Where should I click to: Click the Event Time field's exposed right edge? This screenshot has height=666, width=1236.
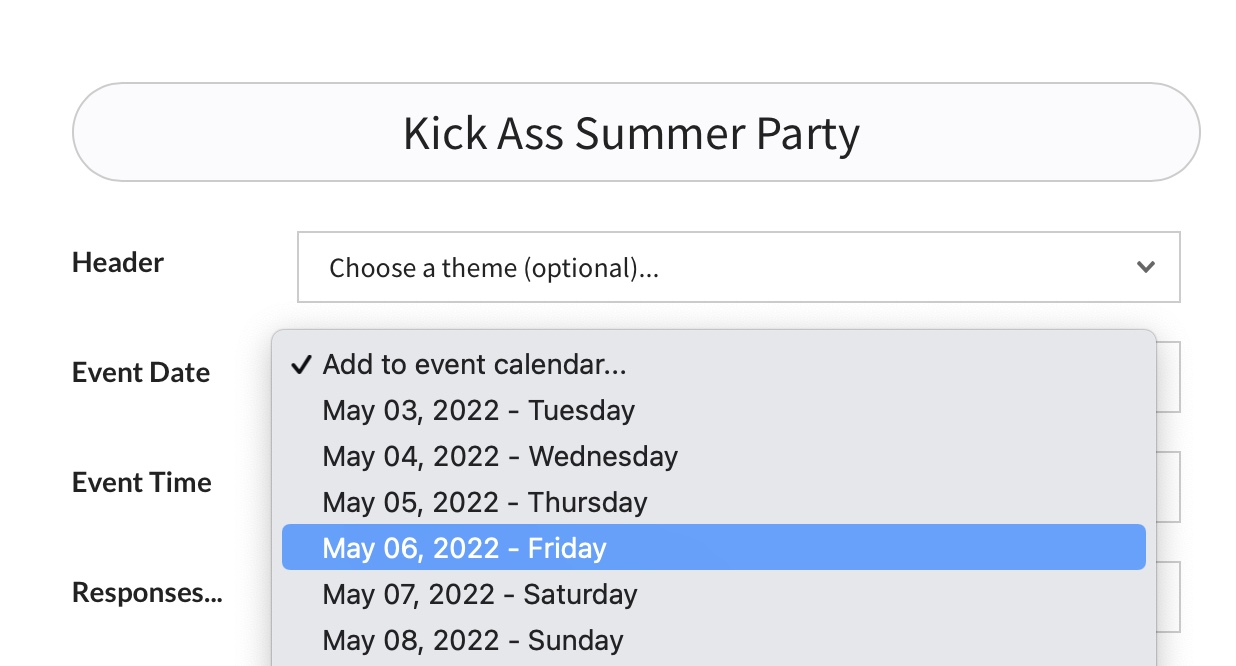(x=1169, y=487)
